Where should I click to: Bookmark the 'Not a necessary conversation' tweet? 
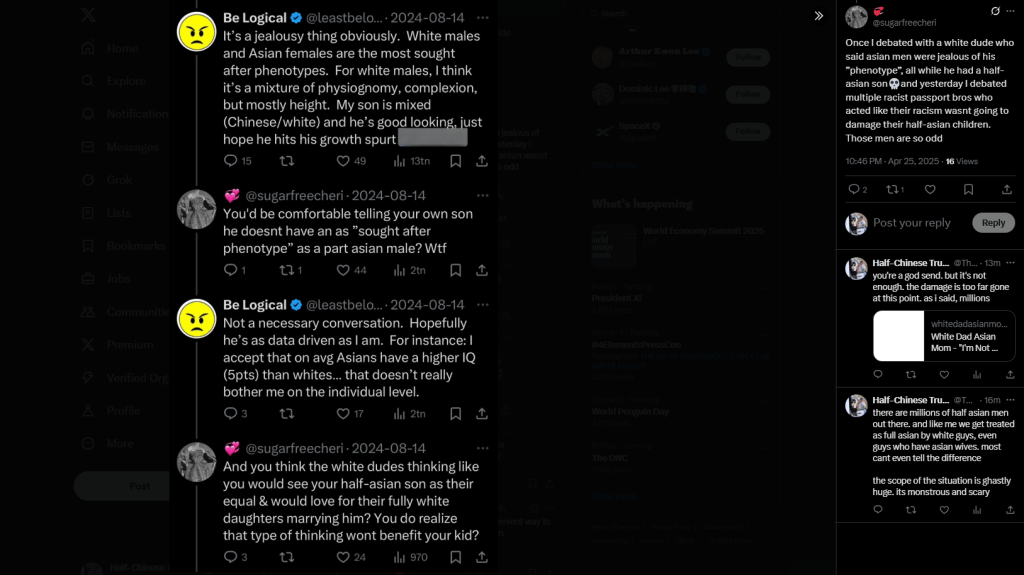pyautogui.click(x=456, y=414)
